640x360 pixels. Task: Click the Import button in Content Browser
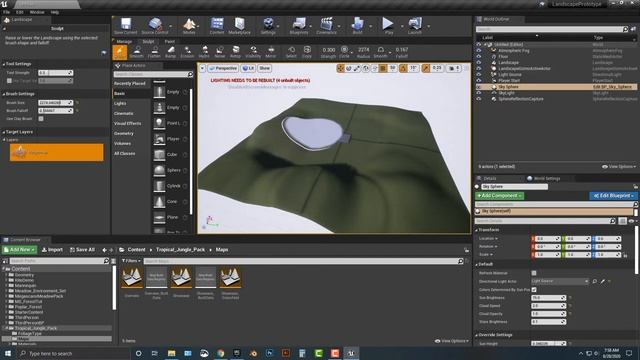point(52,250)
